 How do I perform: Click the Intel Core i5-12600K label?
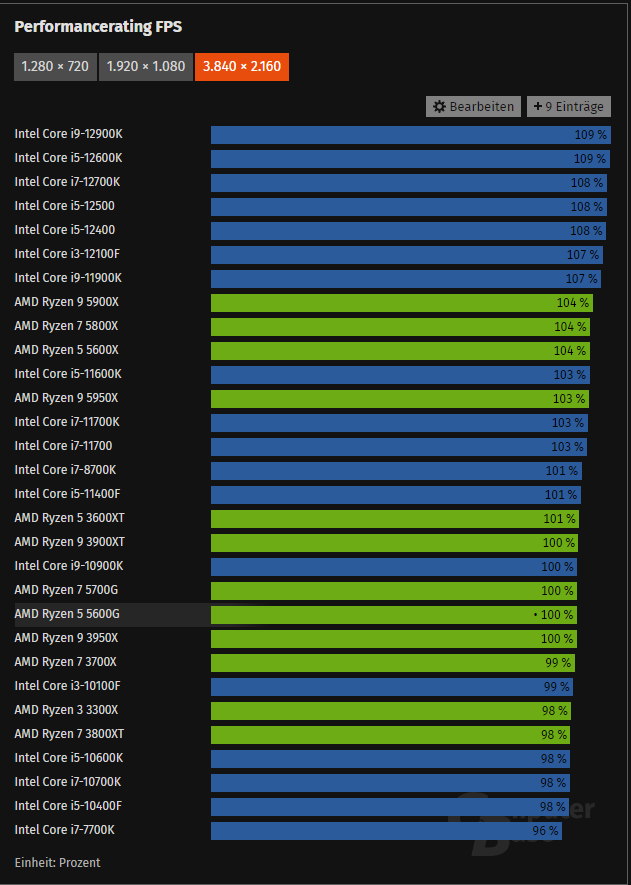point(68,158)
